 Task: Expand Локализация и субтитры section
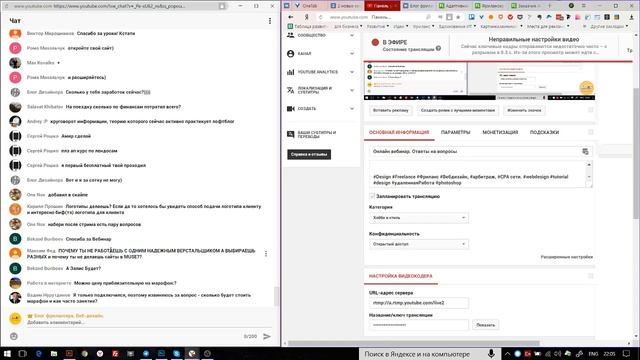(352, 90)
